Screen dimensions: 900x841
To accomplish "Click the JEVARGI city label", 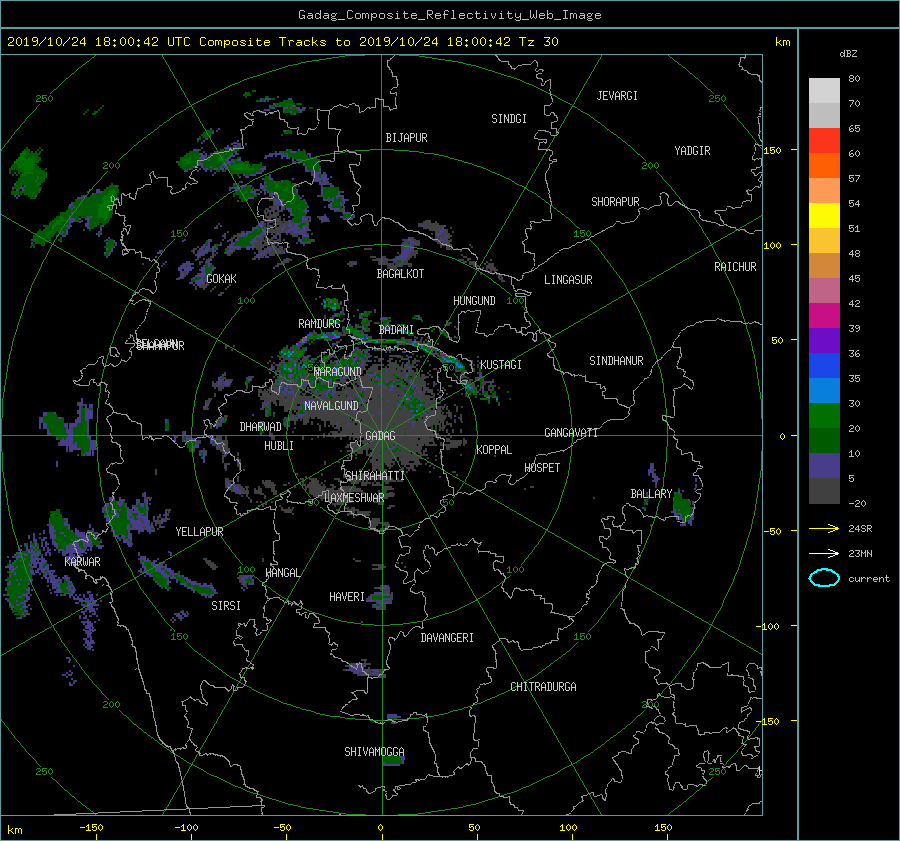I will pos(617,96).
